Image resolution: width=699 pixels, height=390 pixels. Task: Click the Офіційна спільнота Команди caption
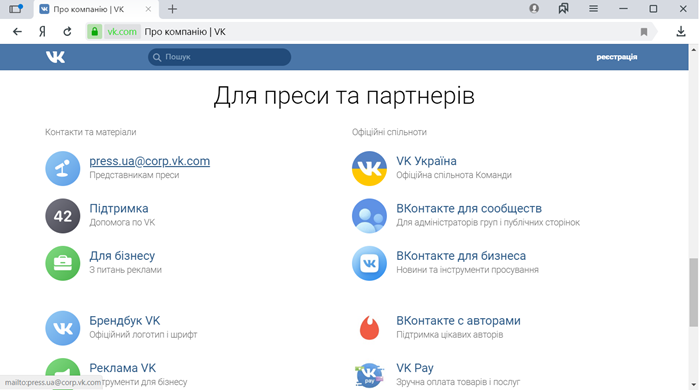(x=454, y=175)
